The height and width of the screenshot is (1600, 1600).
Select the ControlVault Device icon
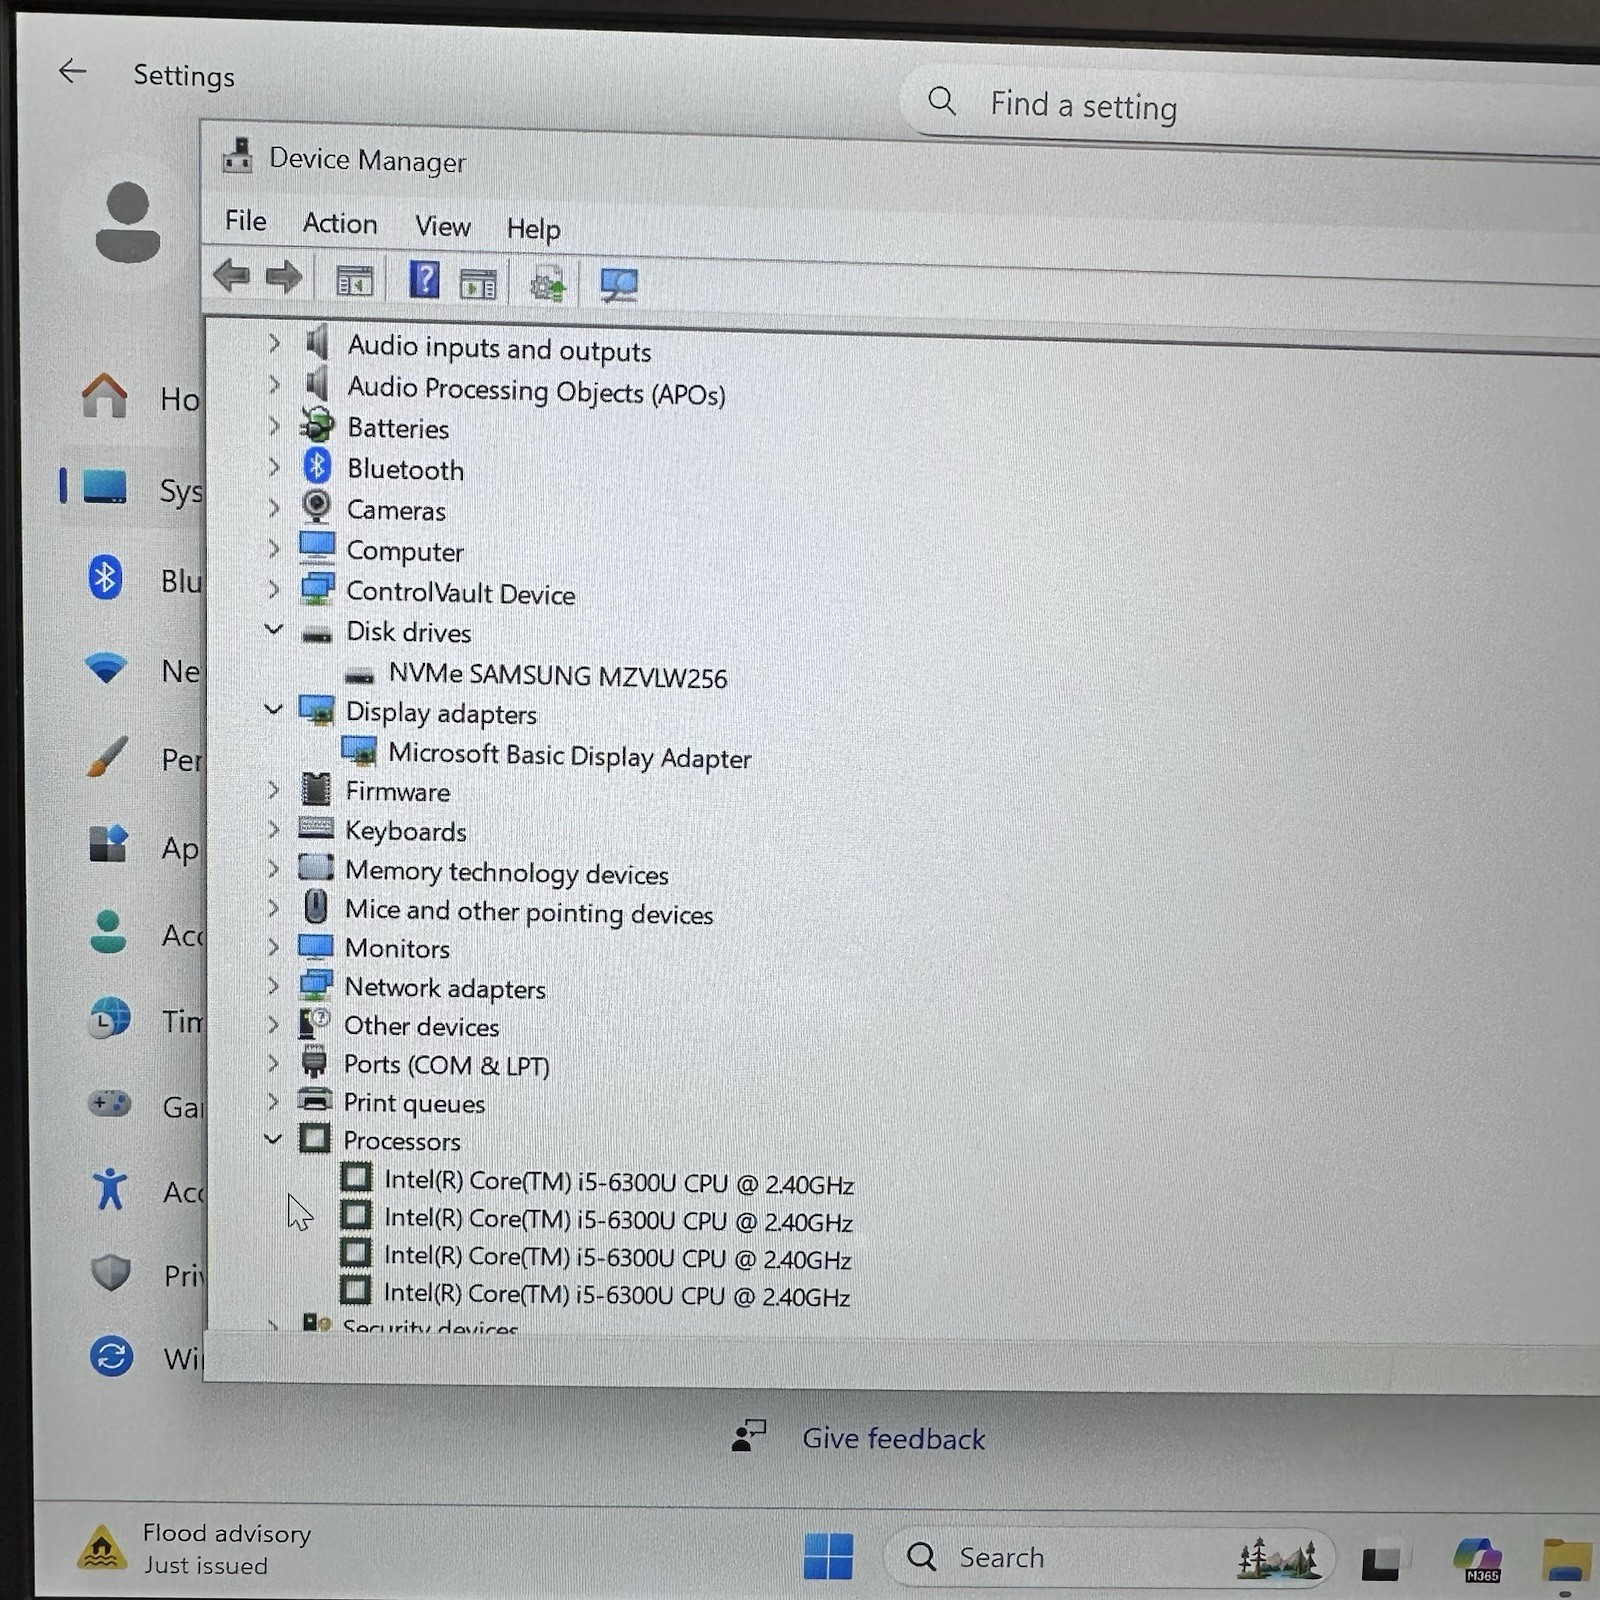point(317,588)
